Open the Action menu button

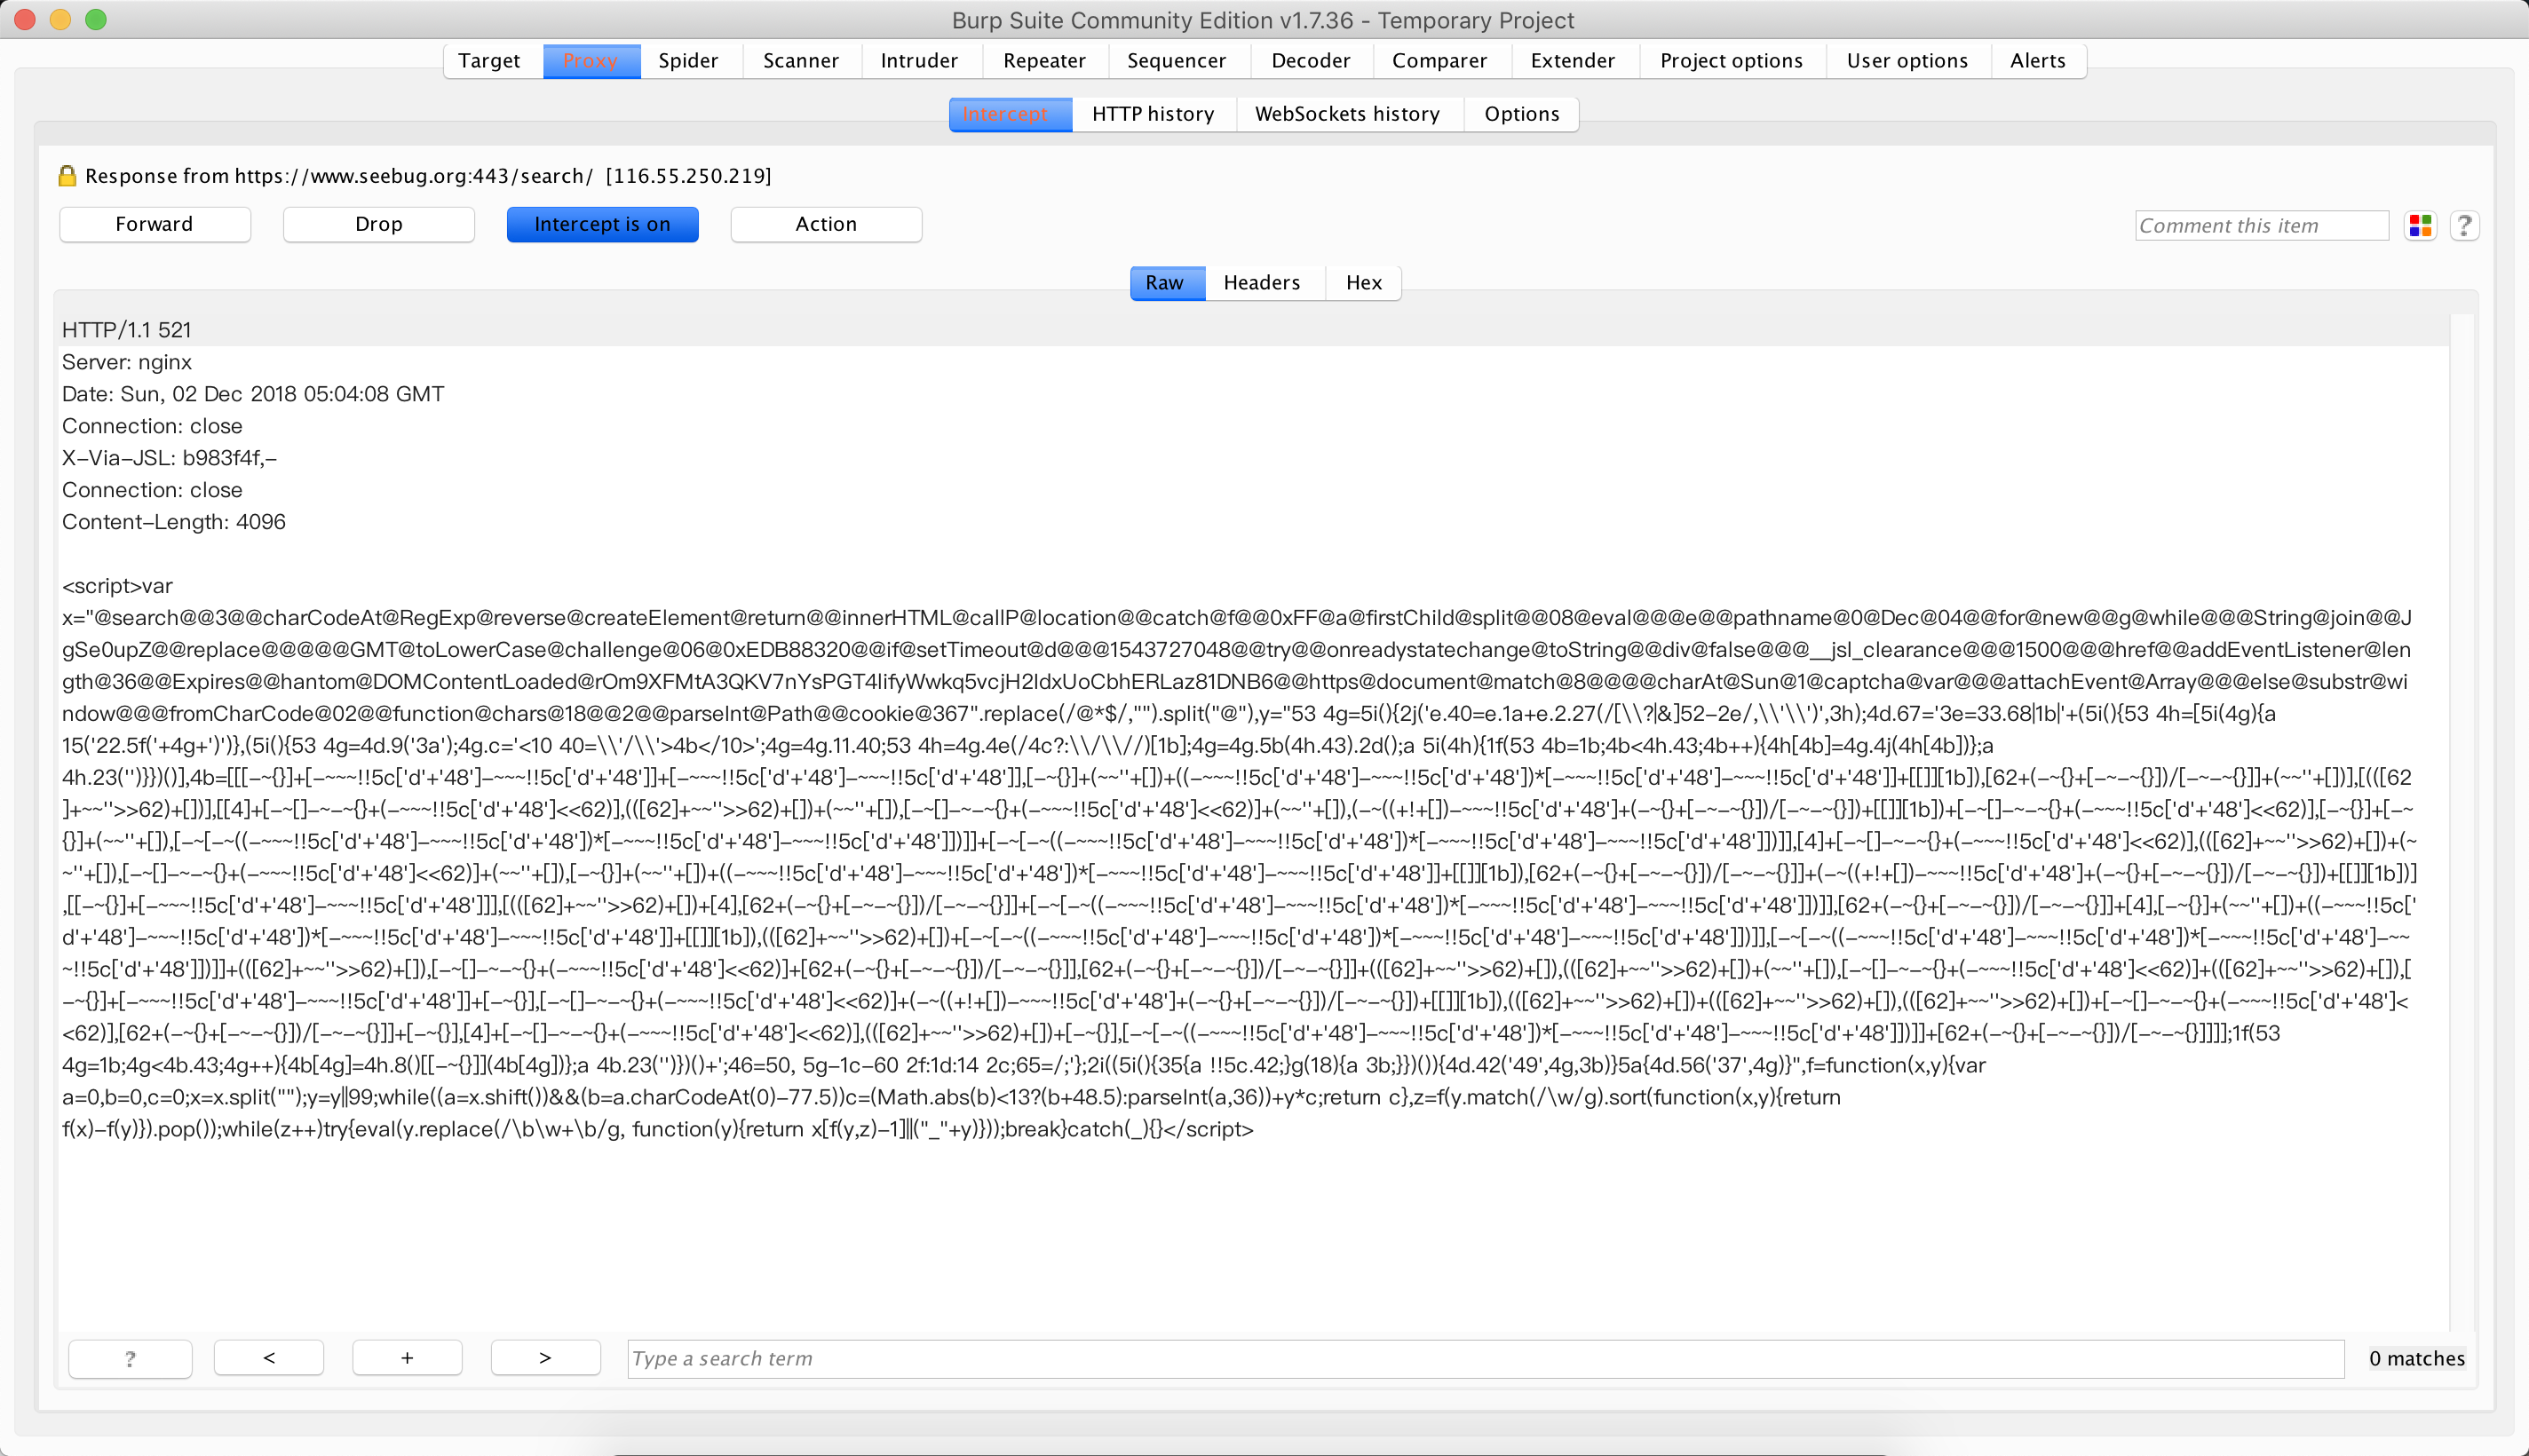coord(826,224)
